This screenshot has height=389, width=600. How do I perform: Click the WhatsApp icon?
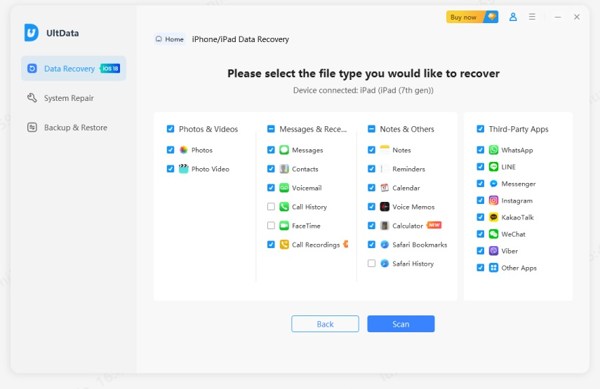pos(494,150)
